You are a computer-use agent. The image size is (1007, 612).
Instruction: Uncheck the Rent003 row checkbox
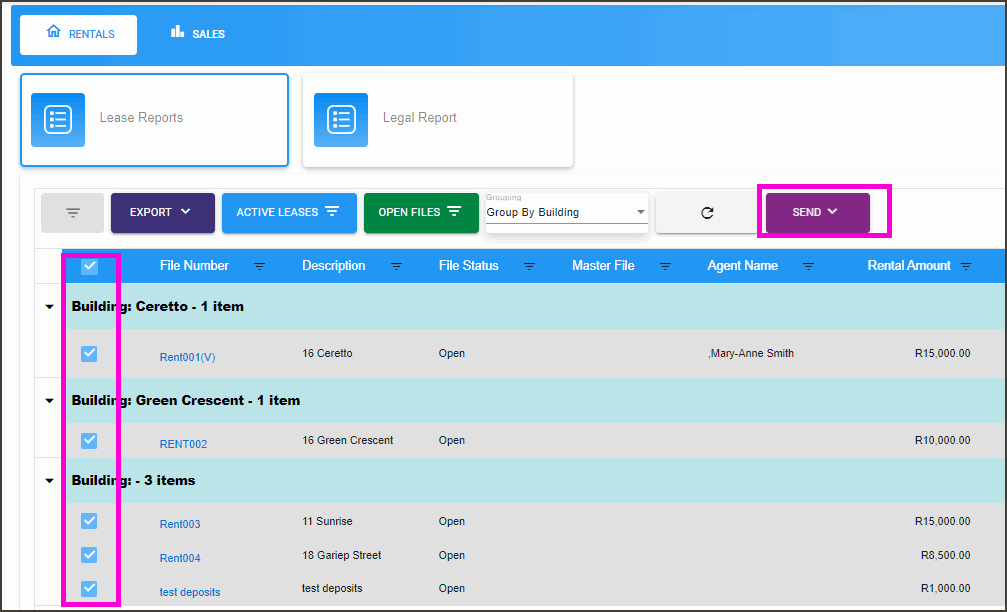point(89,521)
